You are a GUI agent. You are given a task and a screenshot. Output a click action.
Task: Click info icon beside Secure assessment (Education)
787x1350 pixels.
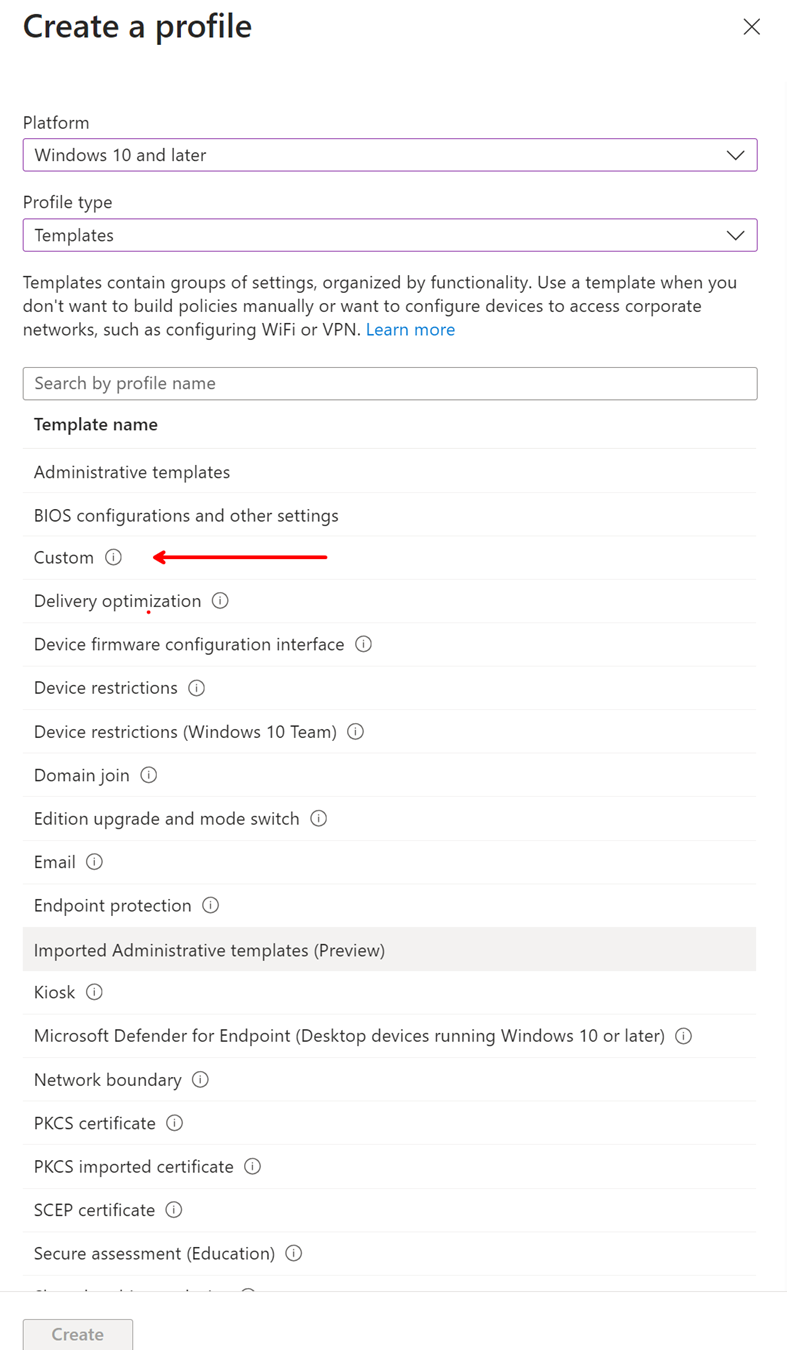click(x=294, y=1253)
